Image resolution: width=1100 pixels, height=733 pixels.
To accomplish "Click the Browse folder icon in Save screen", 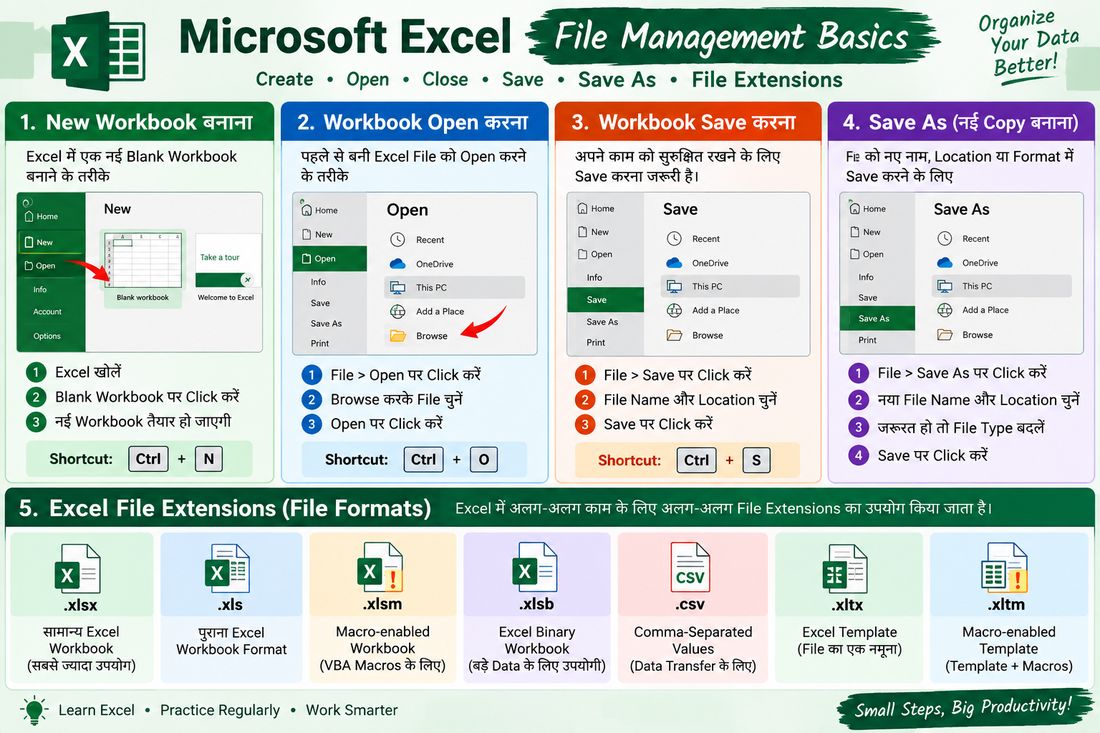I will point(674,335).
